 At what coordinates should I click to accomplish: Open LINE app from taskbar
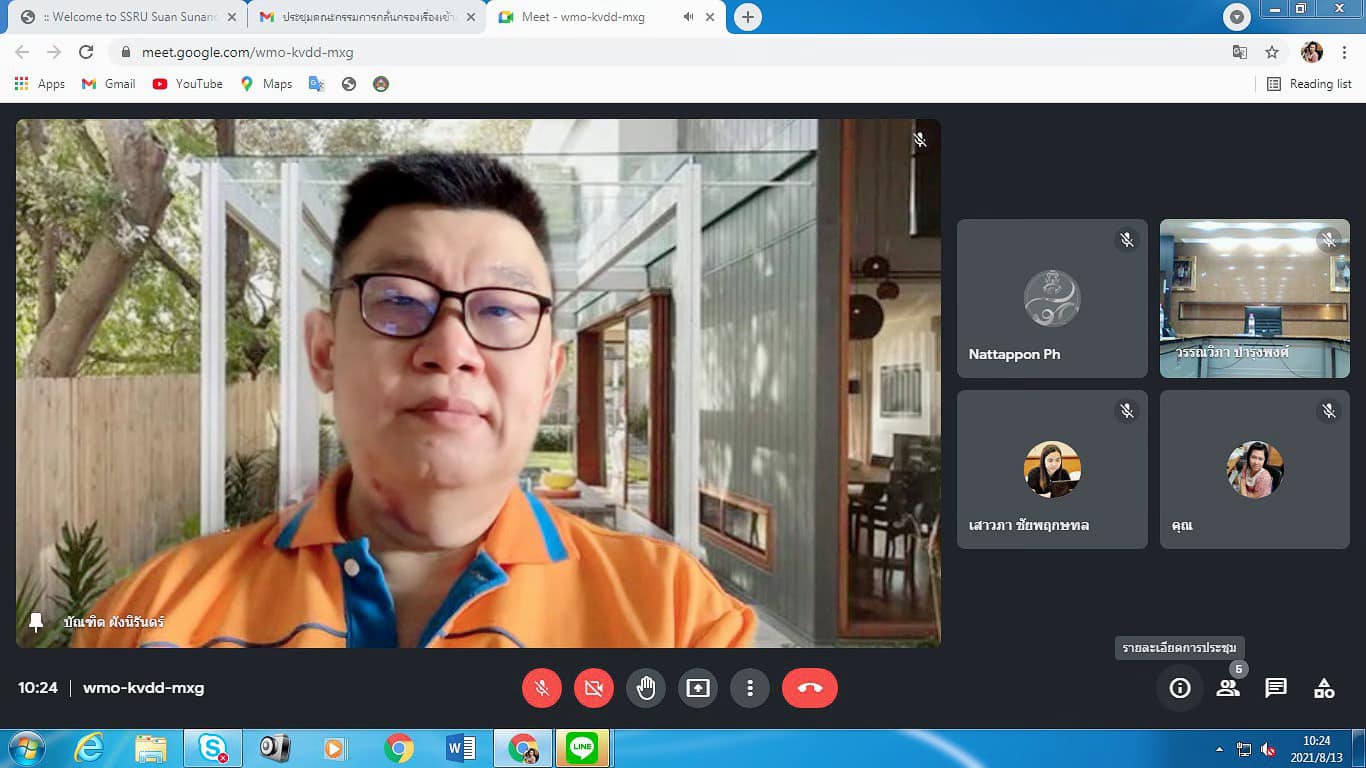(x=582, y=748)
